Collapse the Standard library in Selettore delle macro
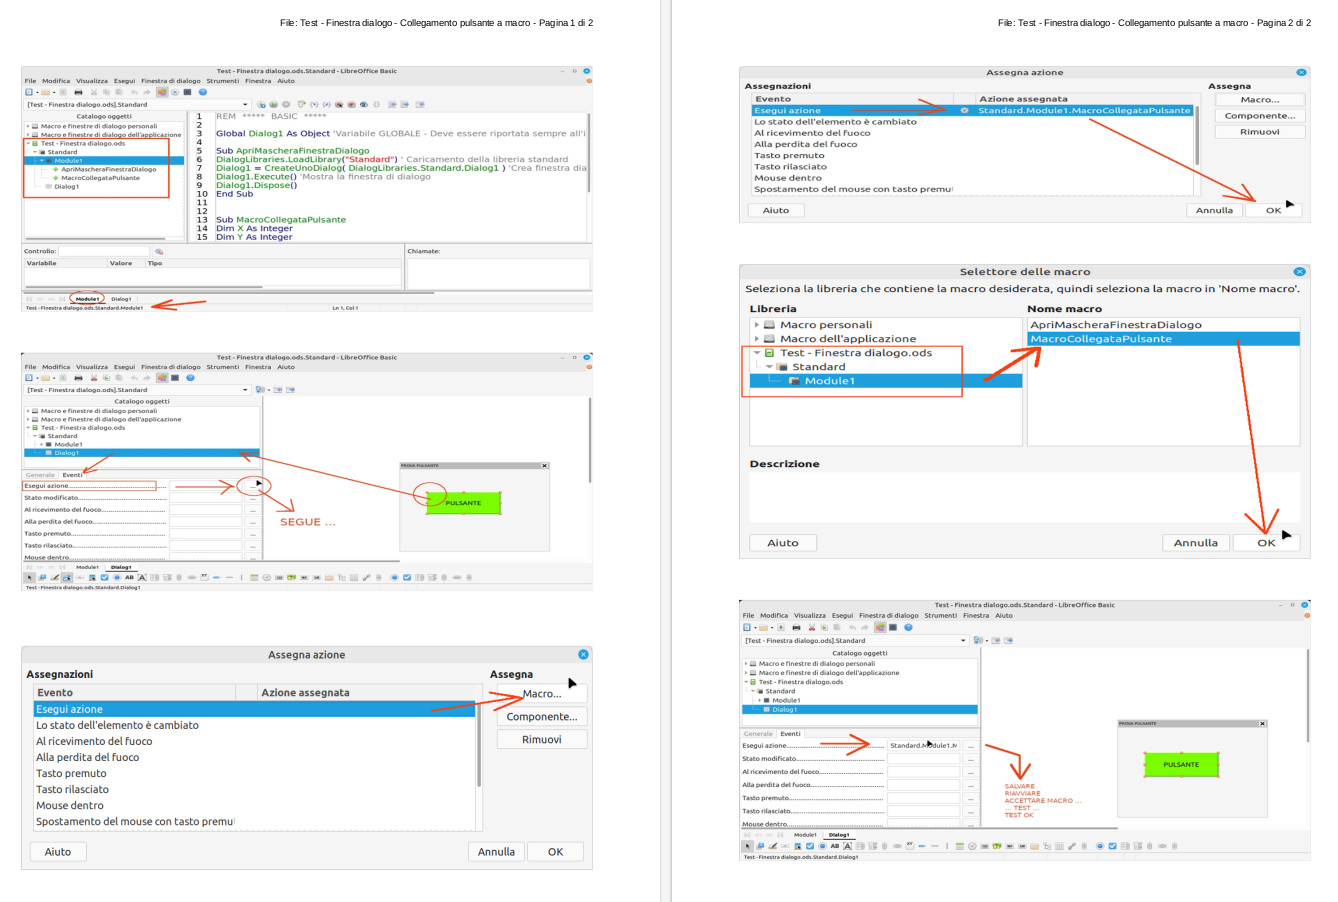 click(x=769, y=367)
